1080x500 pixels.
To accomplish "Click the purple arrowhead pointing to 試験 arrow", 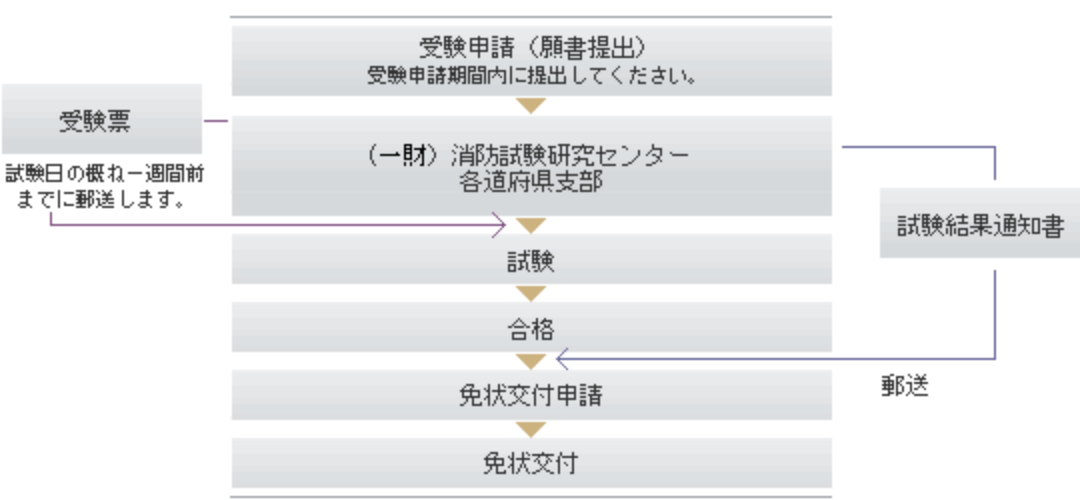I will 501,225.
